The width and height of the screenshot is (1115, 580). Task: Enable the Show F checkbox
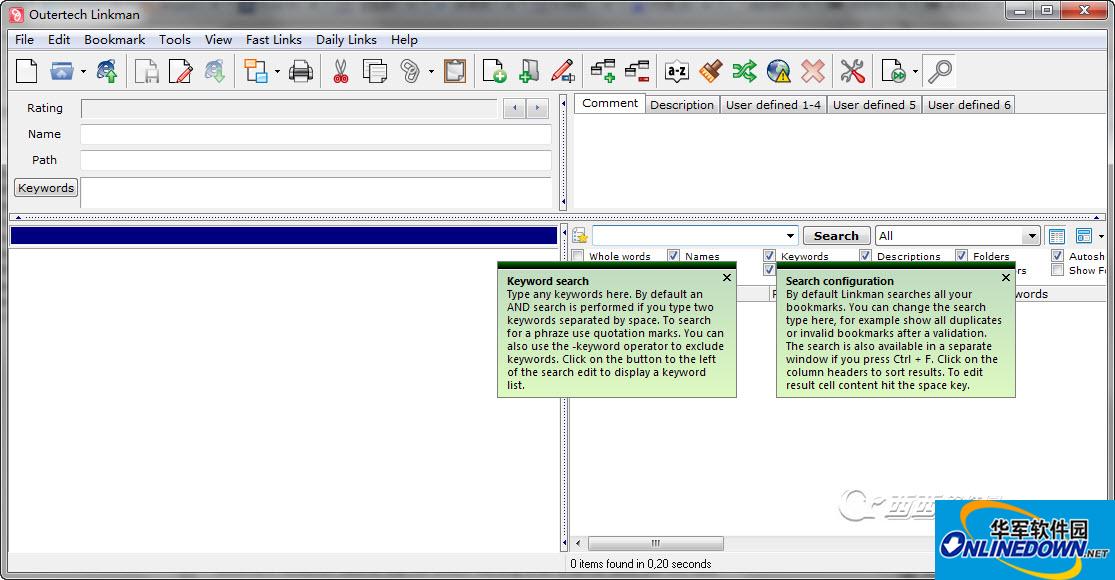pyautogui.click(x=1057, y=270)
